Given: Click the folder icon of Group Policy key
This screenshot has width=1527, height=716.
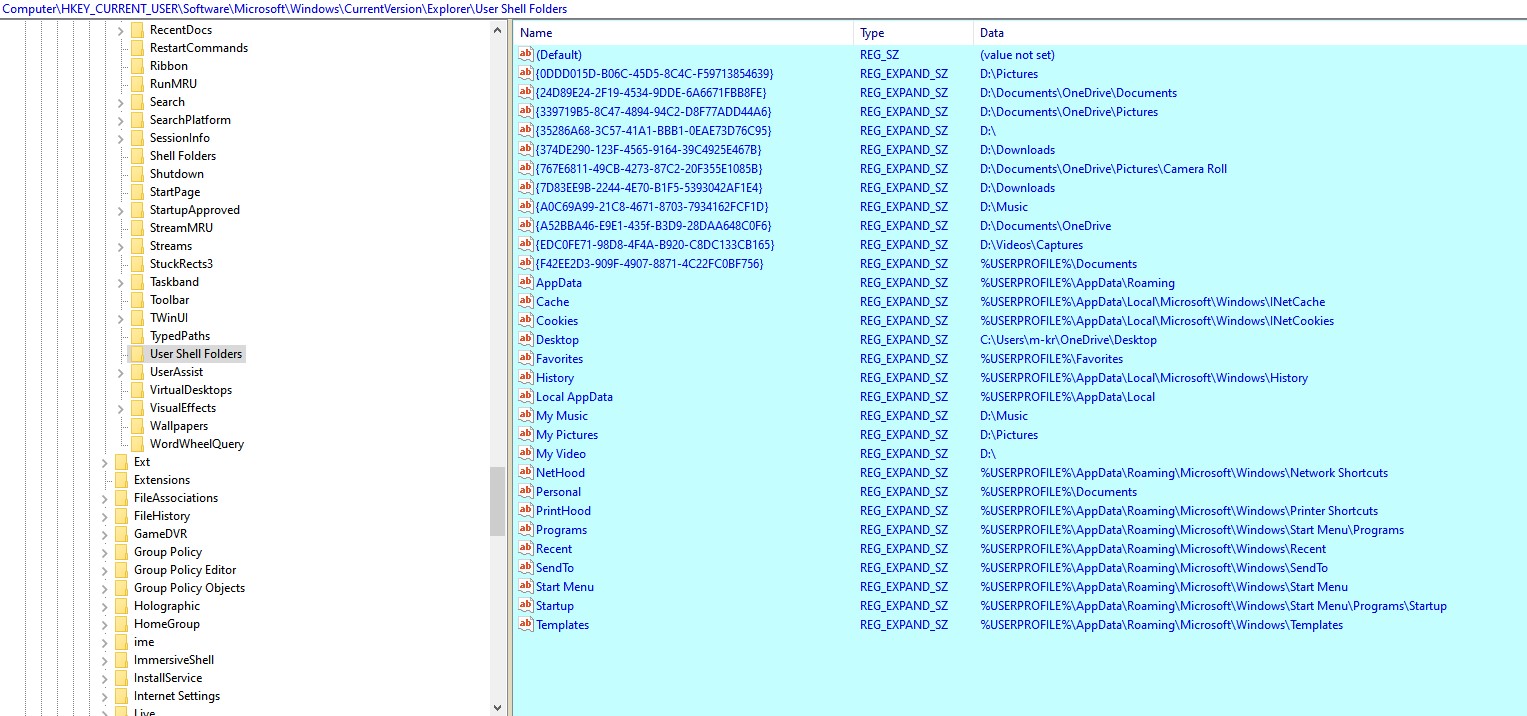Looking at the screenshot, I should [121, 552].
